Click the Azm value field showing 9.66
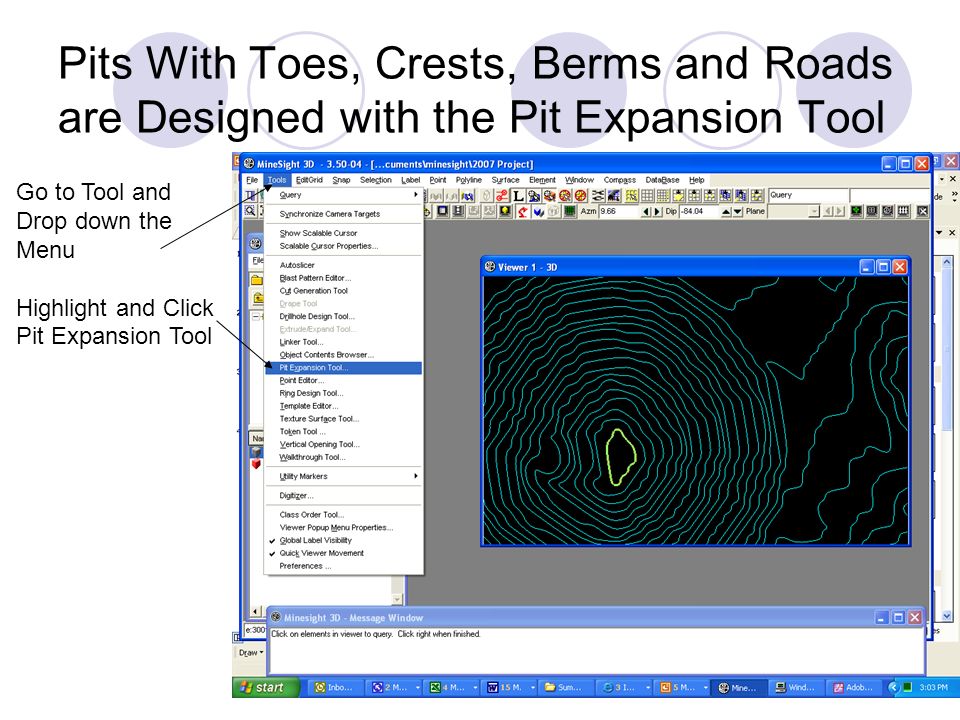 619,211
